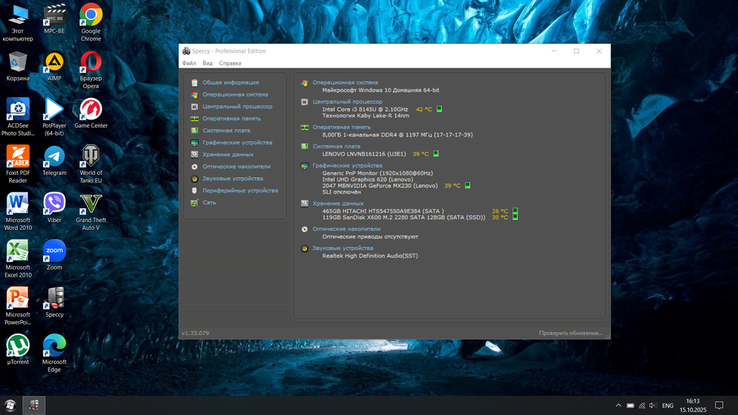Open the Центральный процессор heading in summary panel

point(347,102)
